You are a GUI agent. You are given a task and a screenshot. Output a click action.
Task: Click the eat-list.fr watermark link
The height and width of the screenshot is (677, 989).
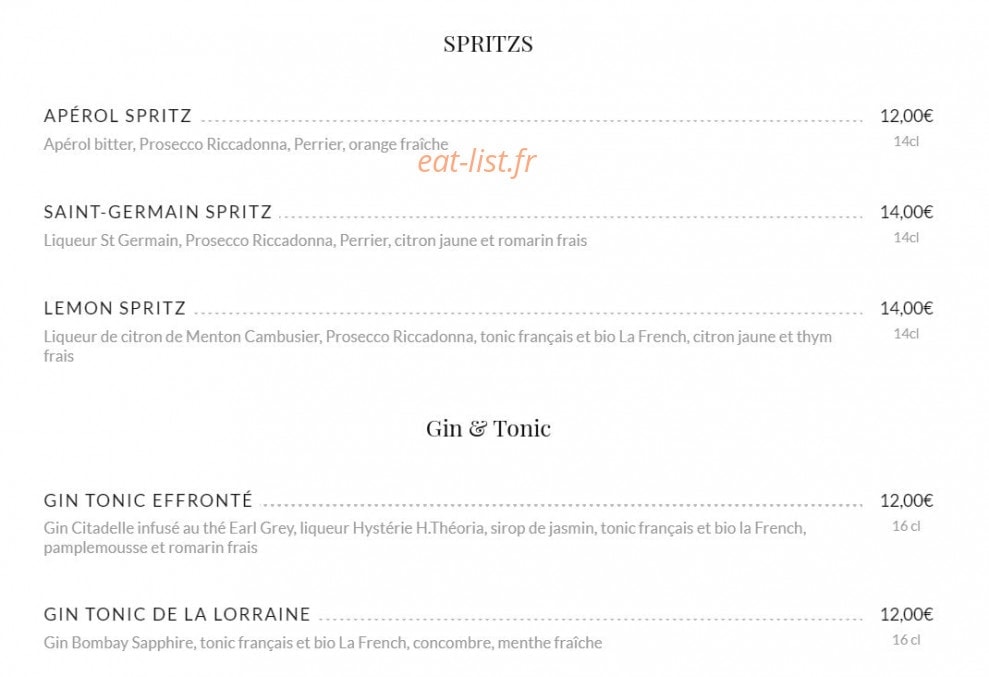(477, 162)
